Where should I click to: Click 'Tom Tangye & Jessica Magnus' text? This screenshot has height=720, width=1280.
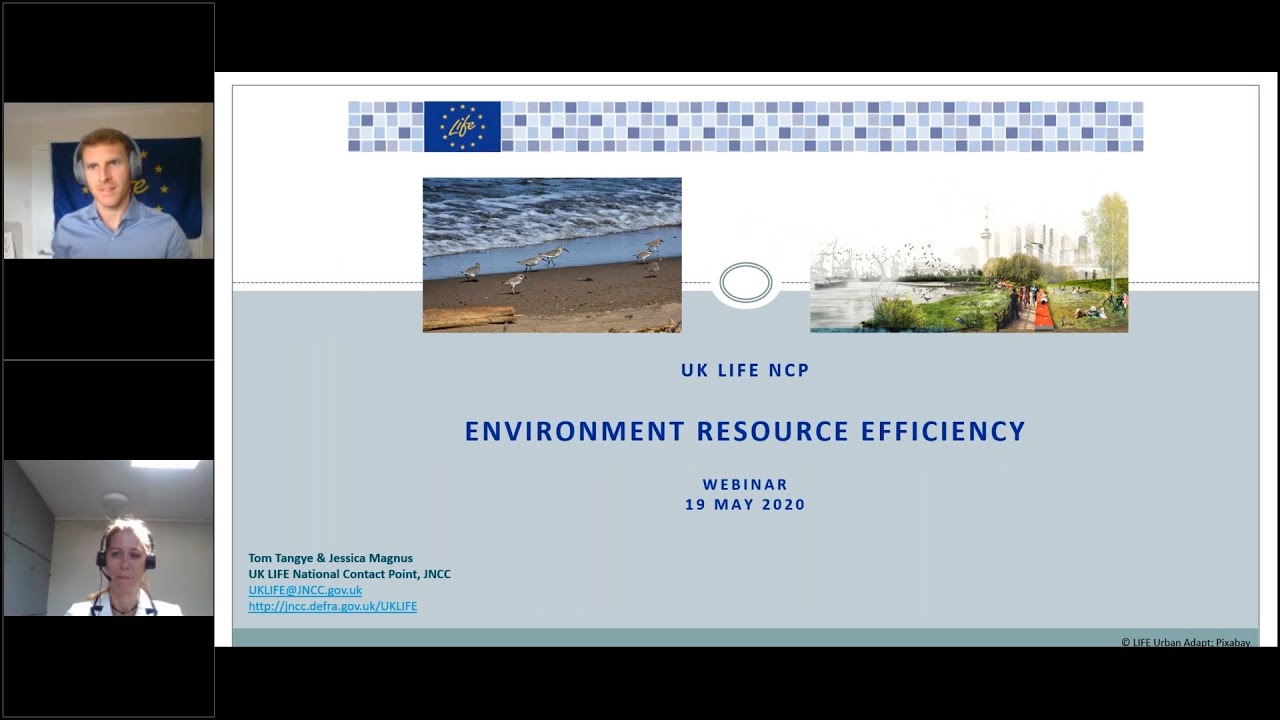point(330,558)
